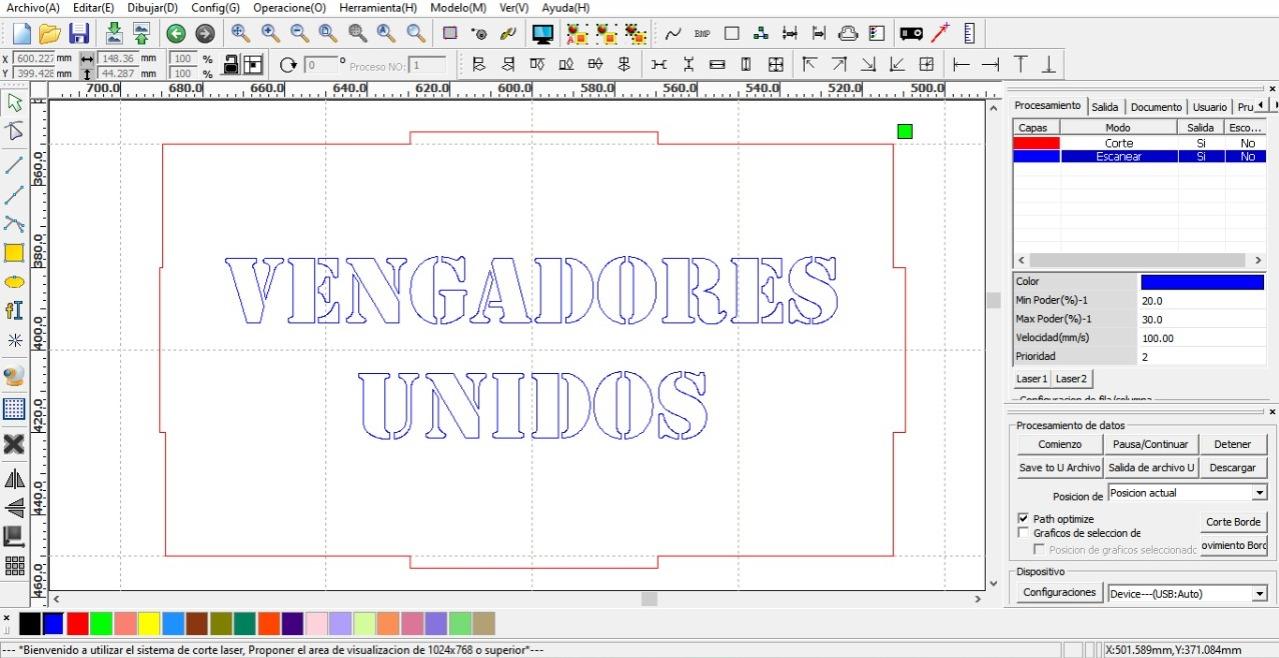Viewport: 1279px width, 658px height.
Task: Pick the red swatch in color palette
Action: pos(78,623)
